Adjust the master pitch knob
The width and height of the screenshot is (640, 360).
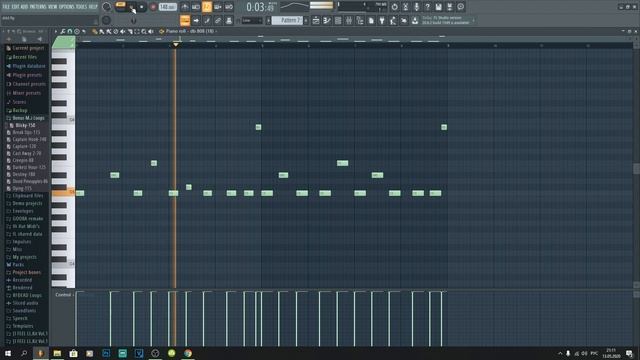106,20
